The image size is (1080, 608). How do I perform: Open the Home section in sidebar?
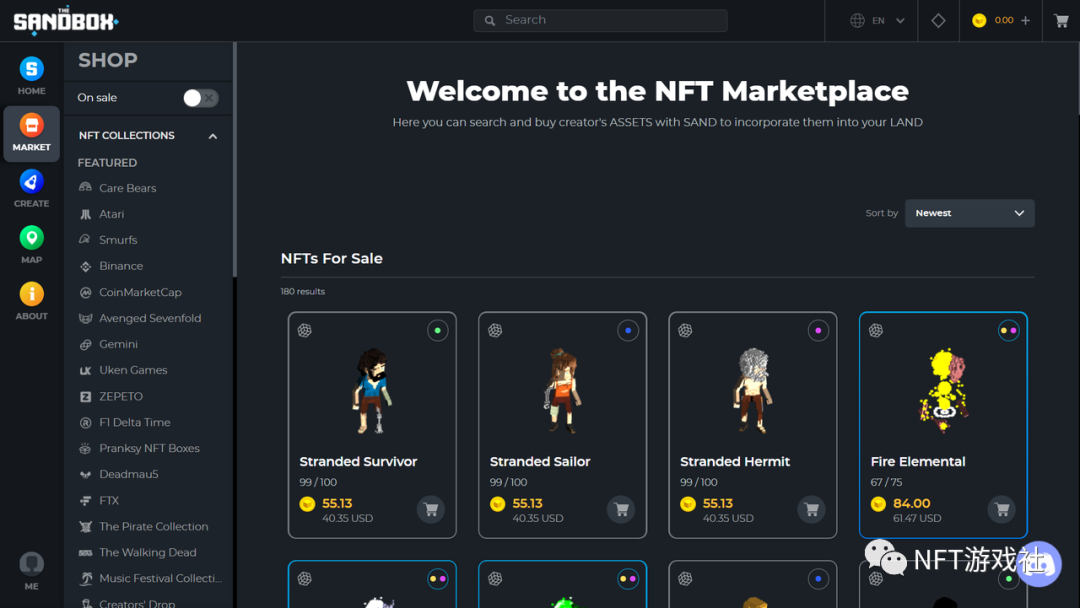32,76
